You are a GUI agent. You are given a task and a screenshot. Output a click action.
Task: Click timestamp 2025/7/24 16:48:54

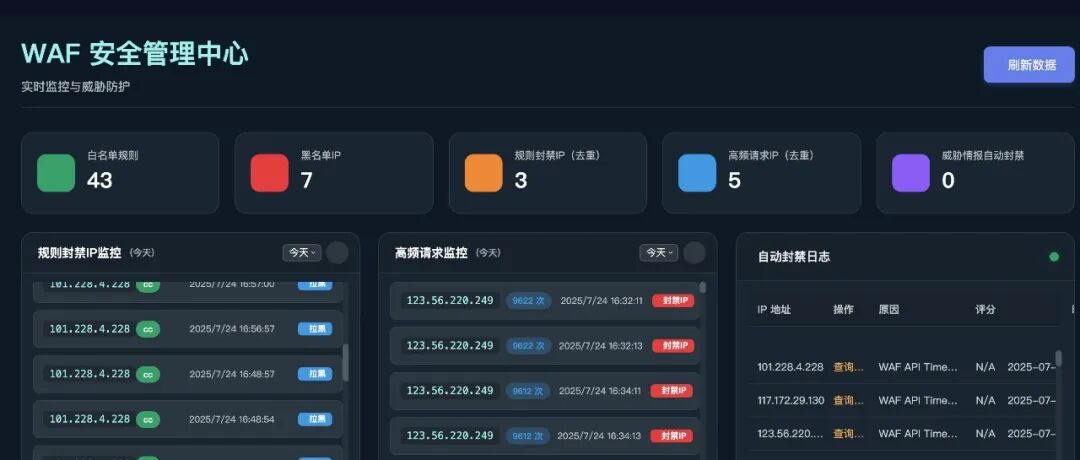point(232,419)
